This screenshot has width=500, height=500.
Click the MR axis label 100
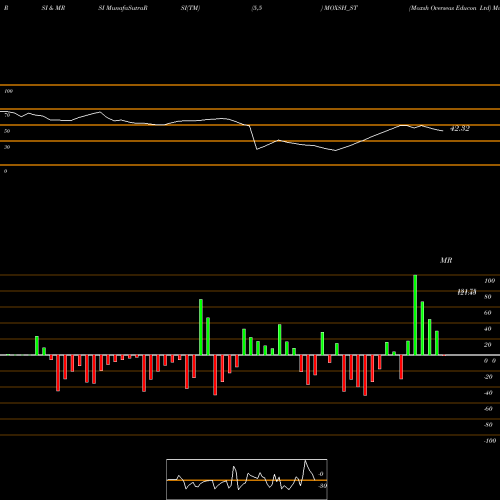[490, 281]
